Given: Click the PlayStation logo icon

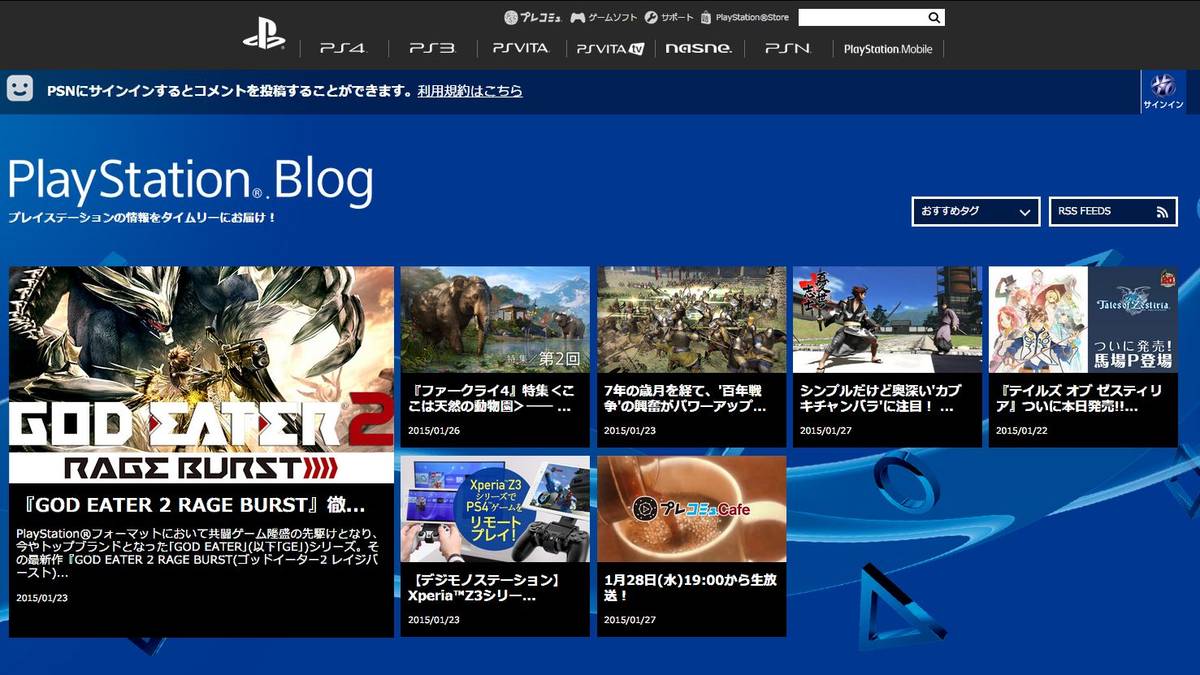Looking at the screenshot, I should [x=264, y=36].
